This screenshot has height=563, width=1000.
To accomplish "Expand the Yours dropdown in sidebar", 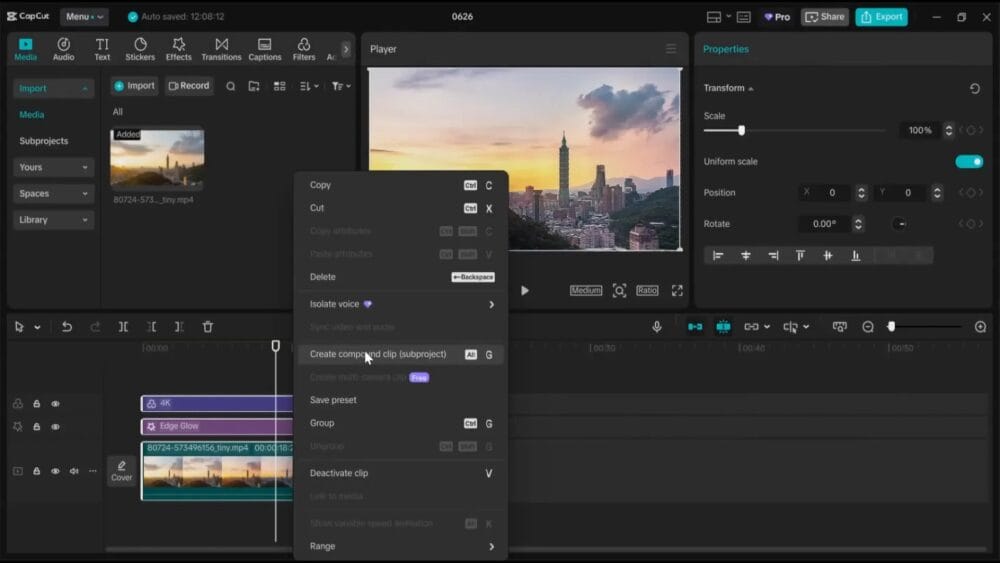I will point(54,167).
